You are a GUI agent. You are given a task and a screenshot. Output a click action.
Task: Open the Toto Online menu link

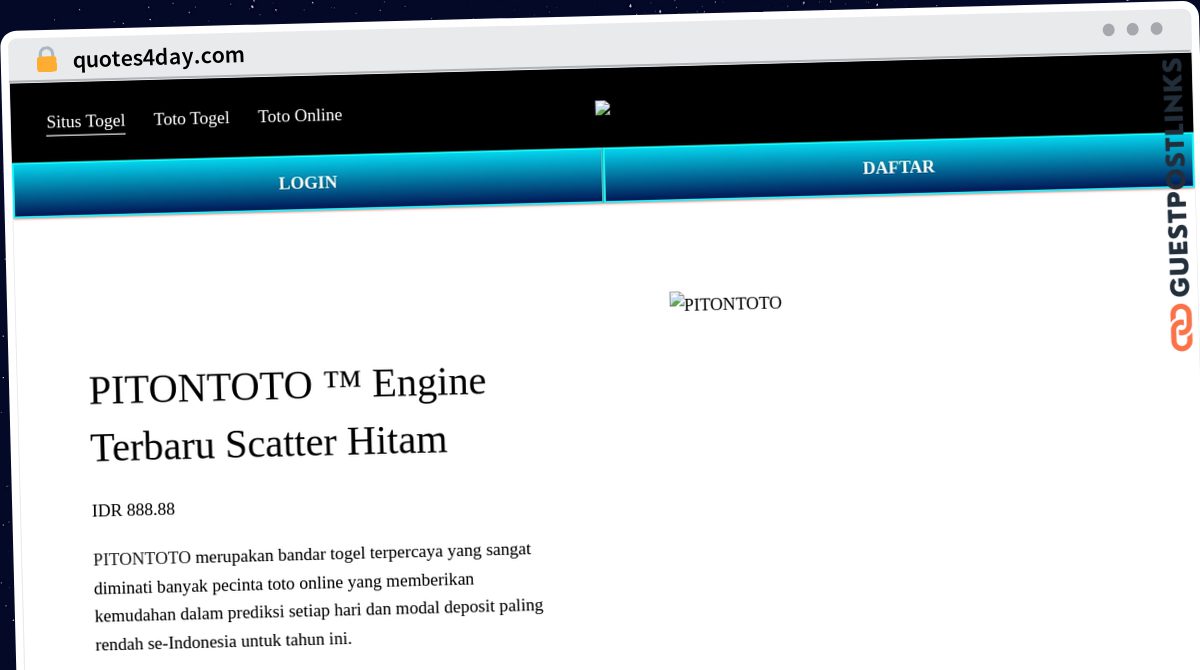[300, 115]
